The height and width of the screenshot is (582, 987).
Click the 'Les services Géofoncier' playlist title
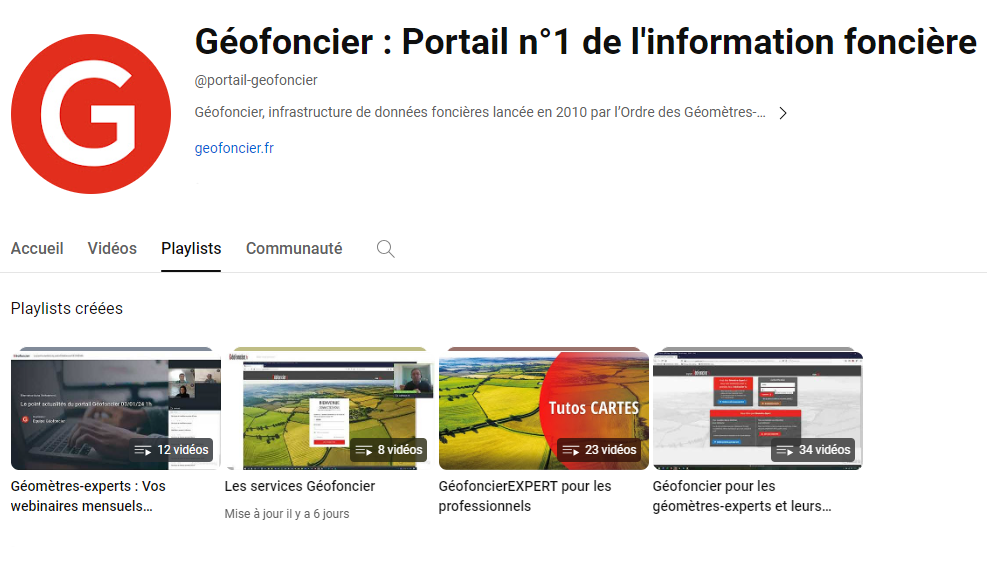pyautogui.click(x=300, y=486)
